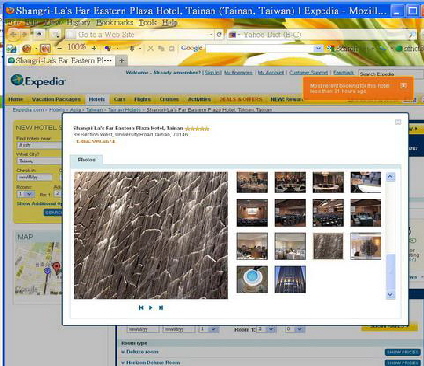Skip to the next photo in slideshow

click(161, 308)
